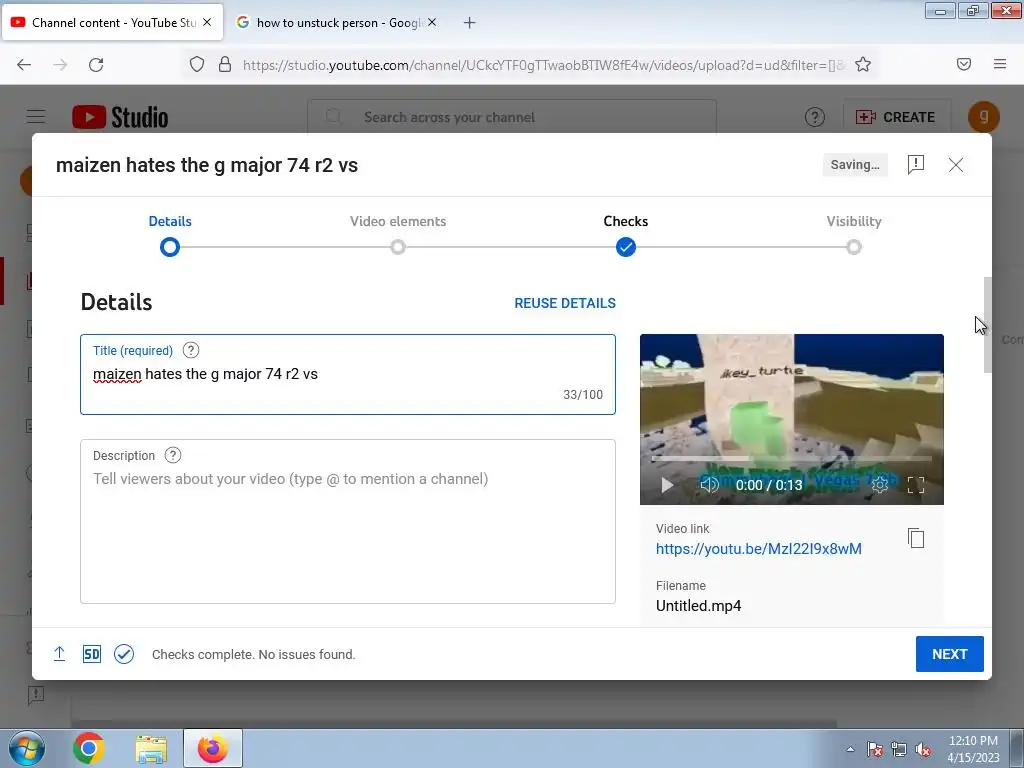This screenshot has width=1024, height=768.
Task: Open video player settings gear
Action: 880,485
